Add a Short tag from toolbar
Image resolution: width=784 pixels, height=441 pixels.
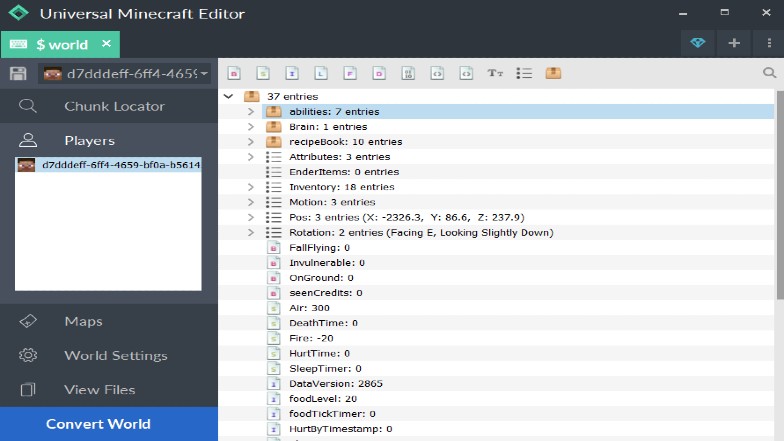(263, 73)
